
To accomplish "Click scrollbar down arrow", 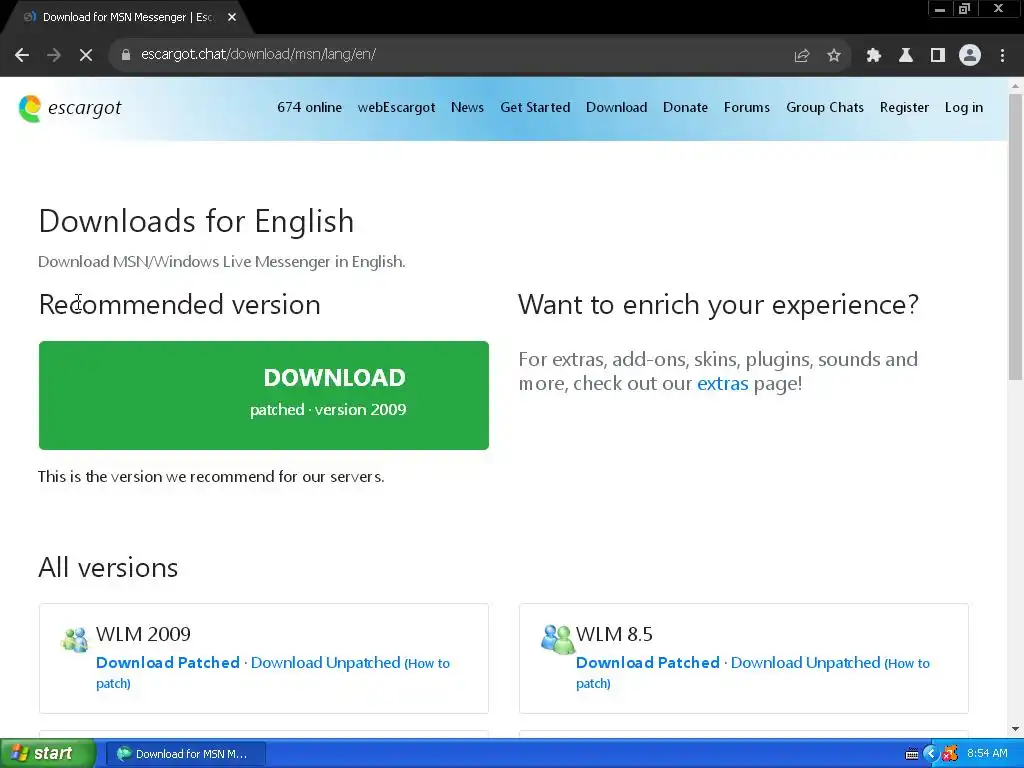I will click(1015, 729).
